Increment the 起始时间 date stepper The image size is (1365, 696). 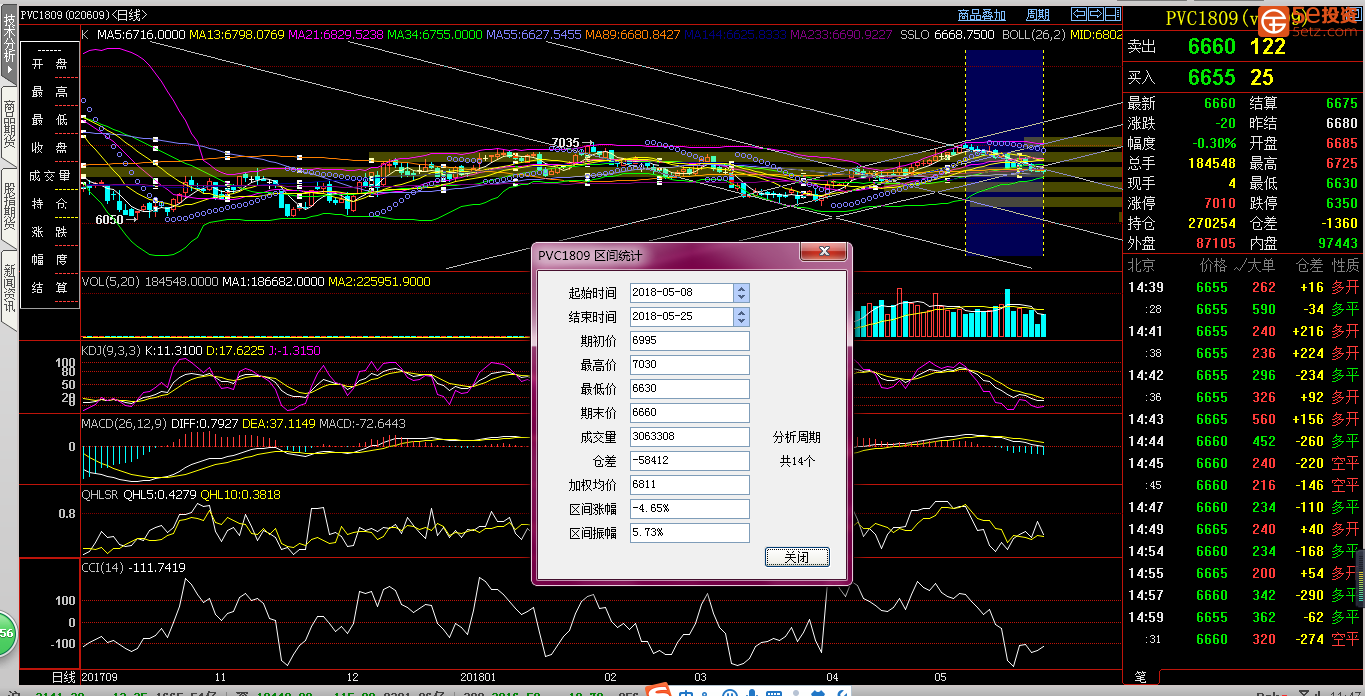tap(741, 289)
